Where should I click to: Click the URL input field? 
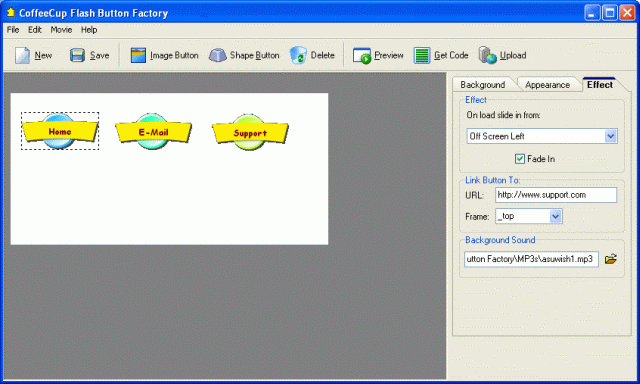556,195
